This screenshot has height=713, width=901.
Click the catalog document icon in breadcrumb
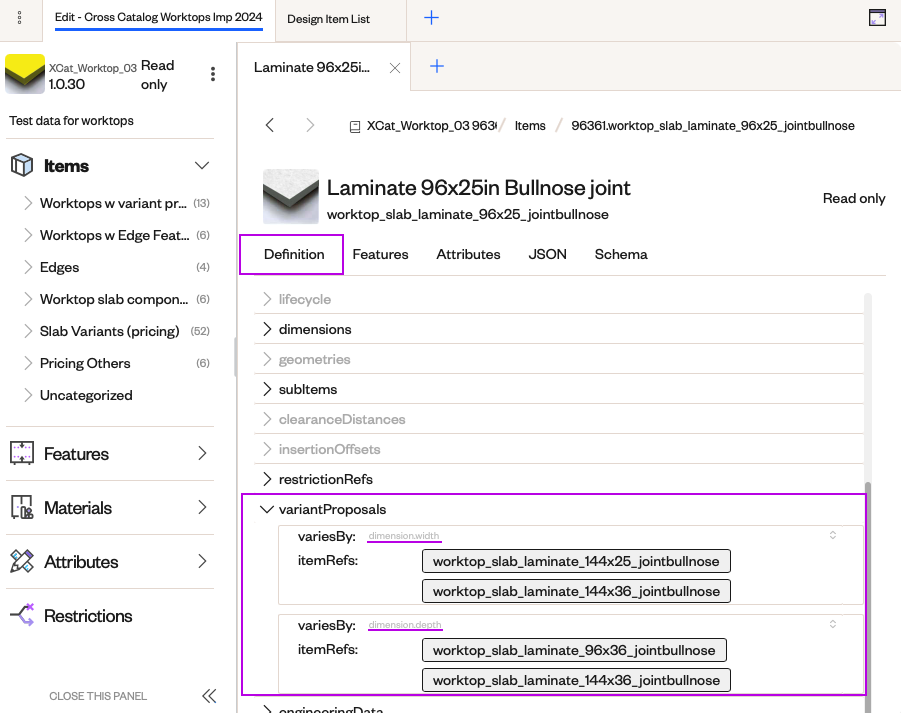pos(355,126)
